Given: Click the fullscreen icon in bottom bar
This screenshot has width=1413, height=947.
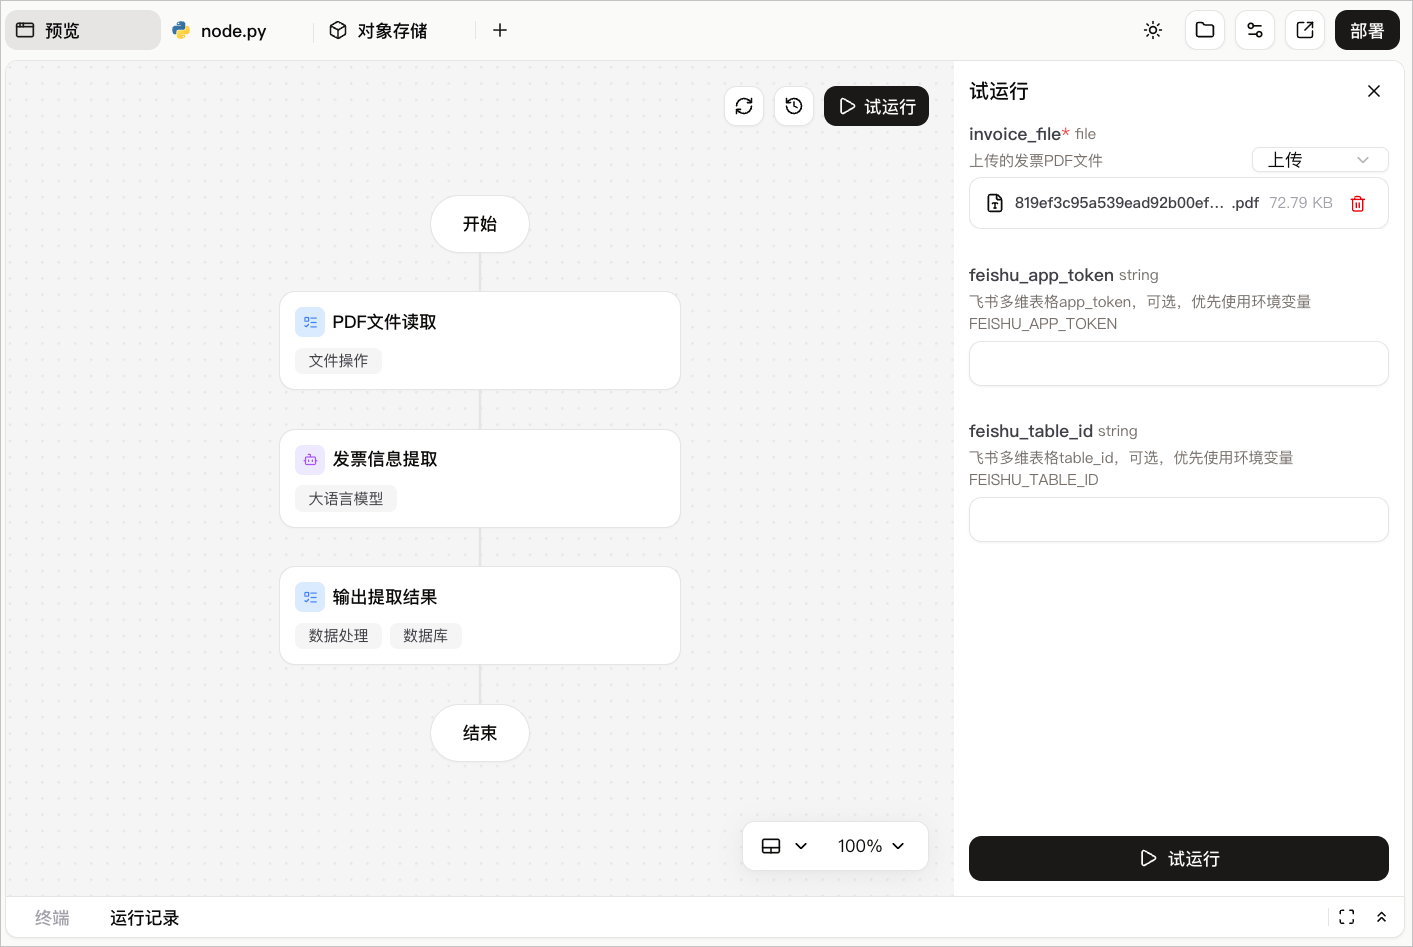Looking at the screenshot, I should [1347, 917].
